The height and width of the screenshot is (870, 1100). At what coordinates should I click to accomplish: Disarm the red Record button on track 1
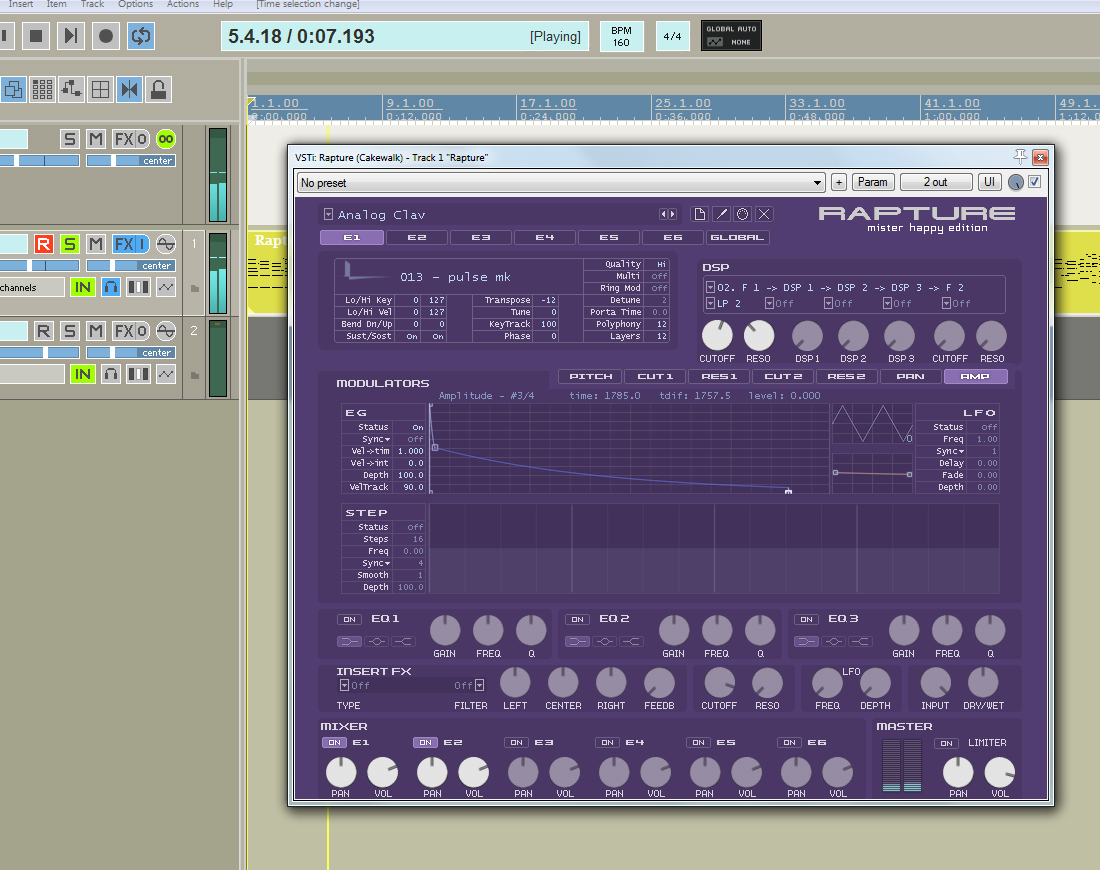tap(43, 244)
